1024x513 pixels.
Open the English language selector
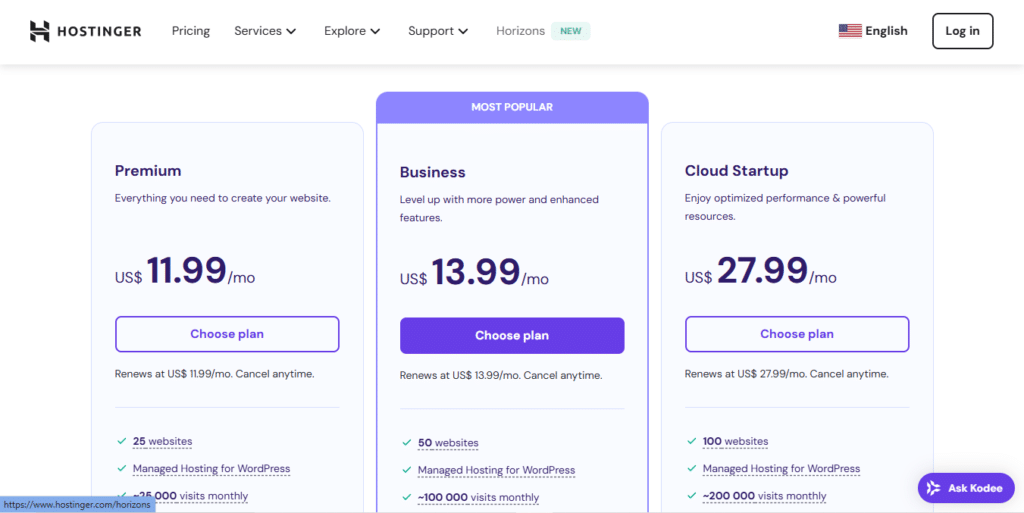coord(873,31)
